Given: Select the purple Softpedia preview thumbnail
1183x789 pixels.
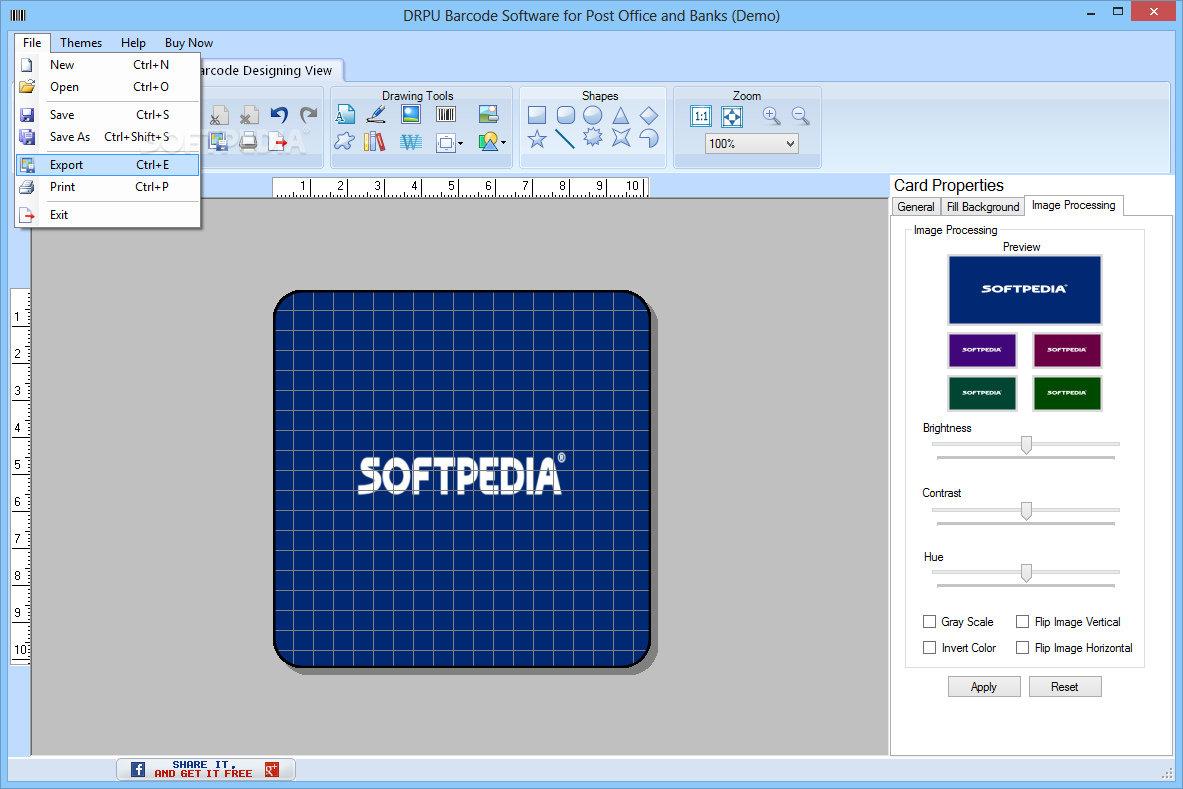Looking at the screenshot, I should point(982,350).
